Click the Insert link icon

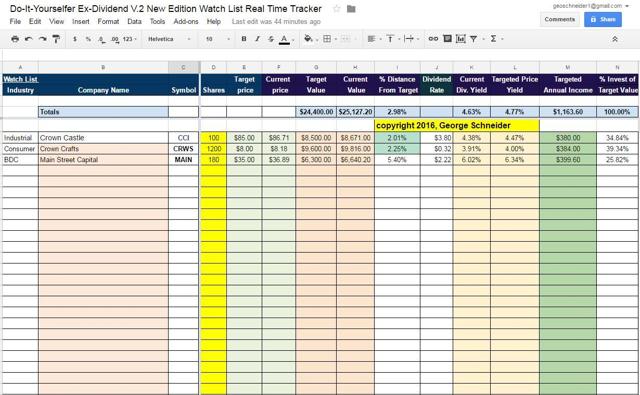433,39
